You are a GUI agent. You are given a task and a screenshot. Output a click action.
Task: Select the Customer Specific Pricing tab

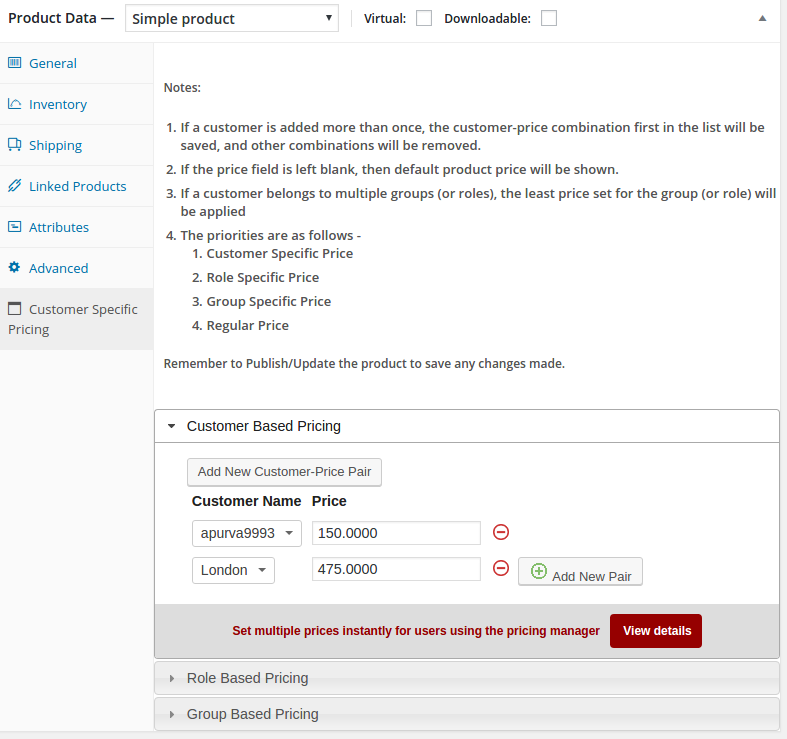click(76, 319)
